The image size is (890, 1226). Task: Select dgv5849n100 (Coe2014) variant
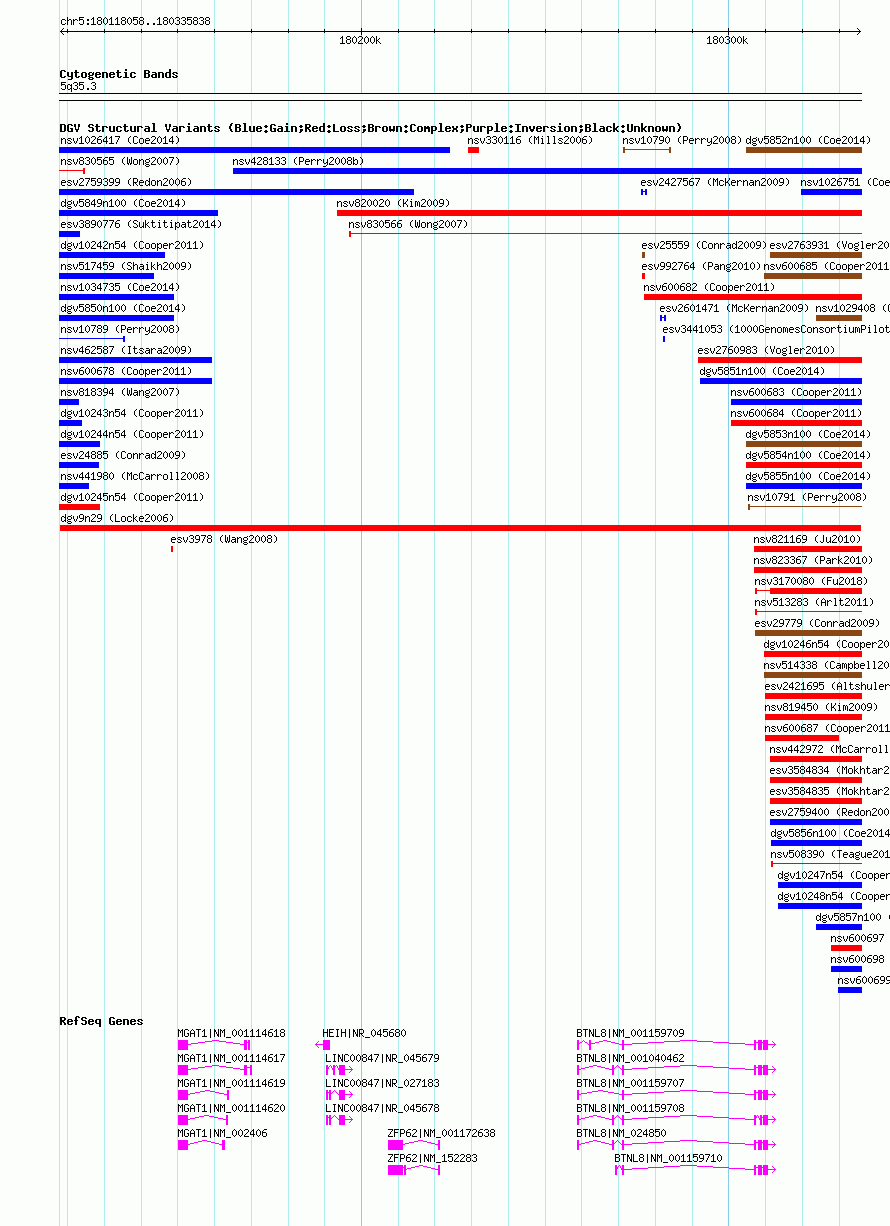tap(138, 213)
